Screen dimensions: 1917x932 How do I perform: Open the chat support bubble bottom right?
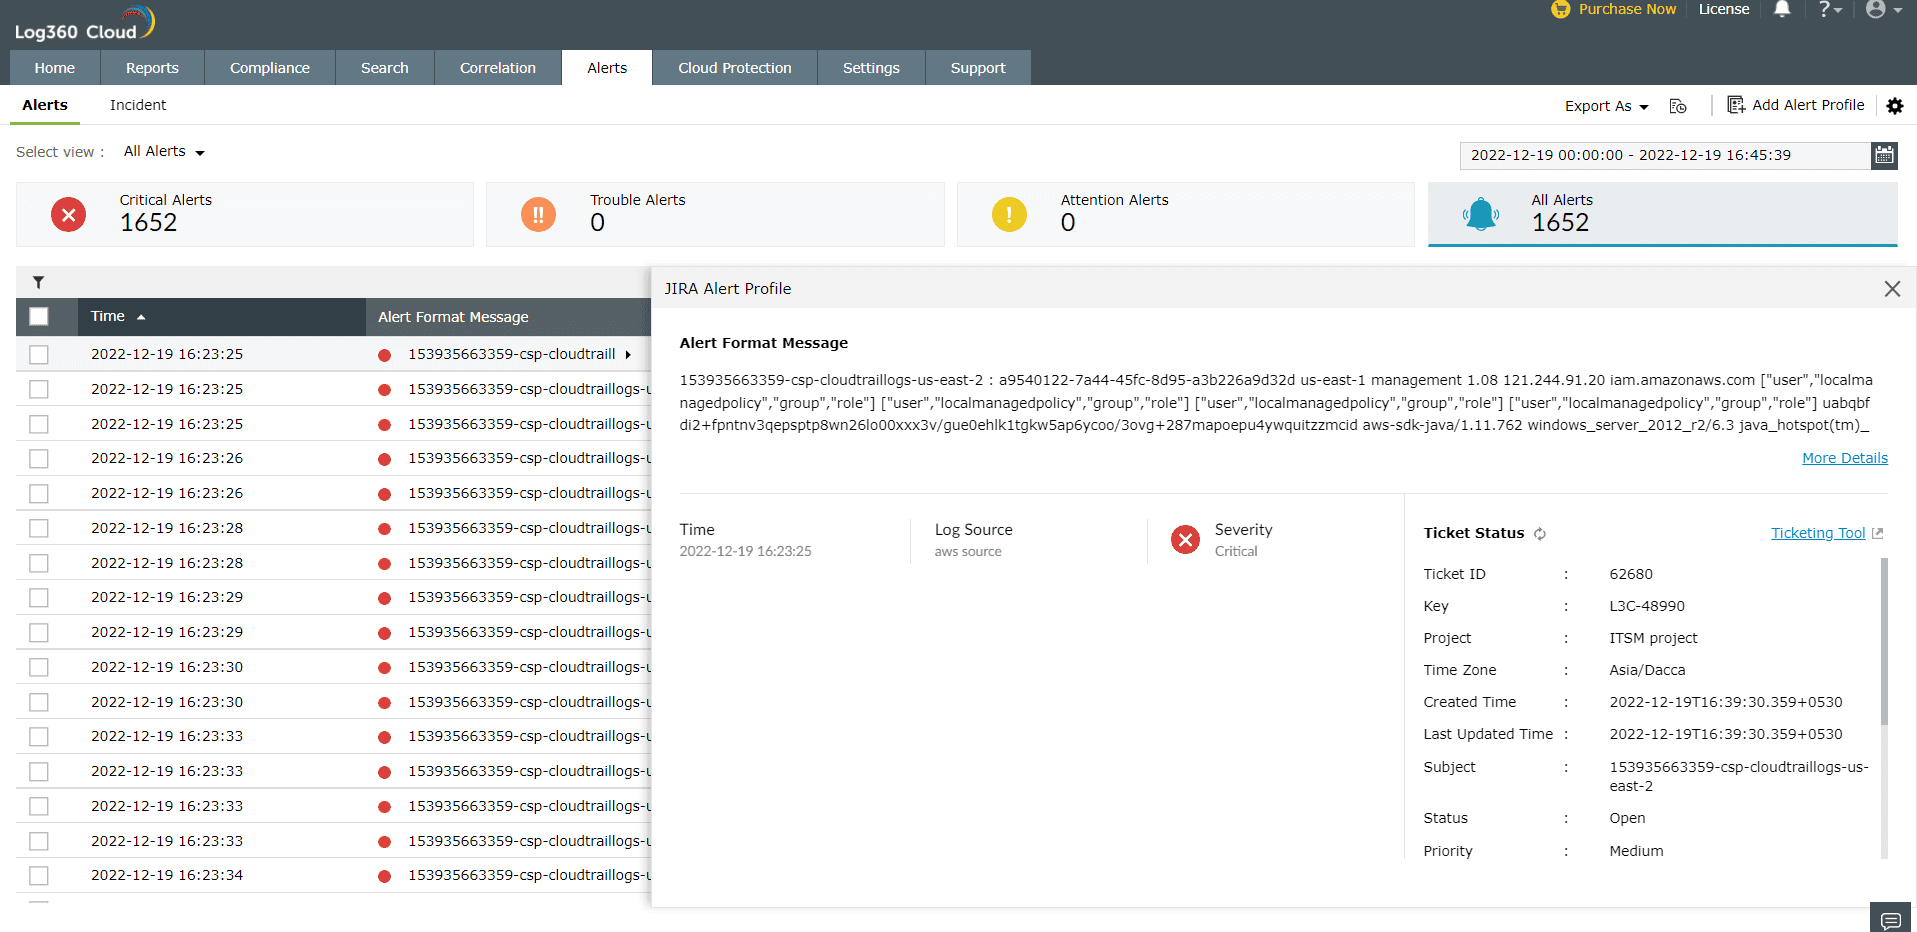(x=1890, y=917)
